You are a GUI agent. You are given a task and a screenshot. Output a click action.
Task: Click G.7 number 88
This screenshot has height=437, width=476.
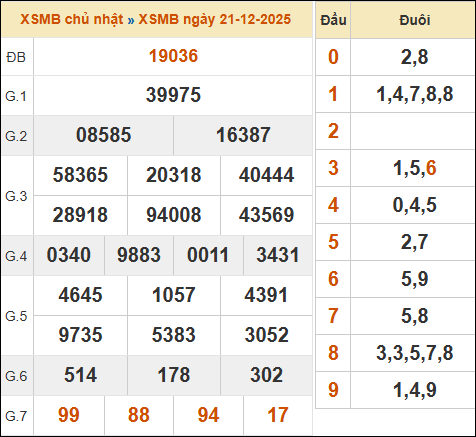[139, 415]
